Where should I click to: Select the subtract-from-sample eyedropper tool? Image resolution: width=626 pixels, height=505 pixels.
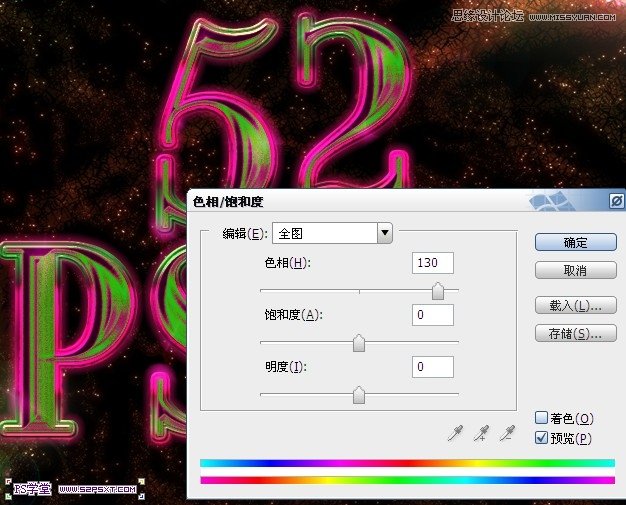click(507, 433)
